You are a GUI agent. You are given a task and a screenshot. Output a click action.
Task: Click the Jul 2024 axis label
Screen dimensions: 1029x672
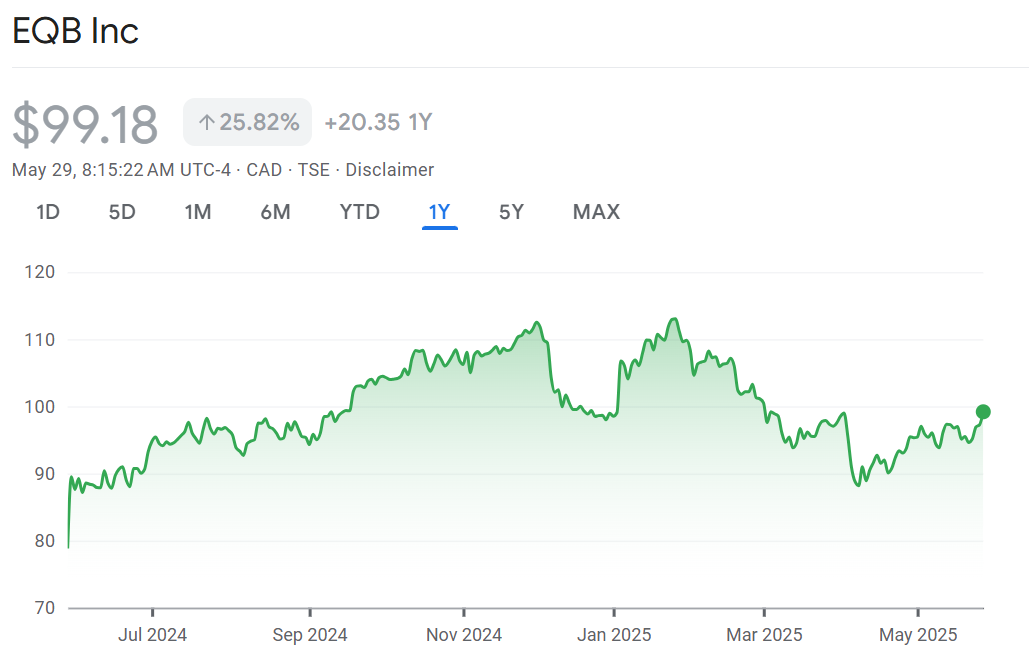(x=152, y=635)
